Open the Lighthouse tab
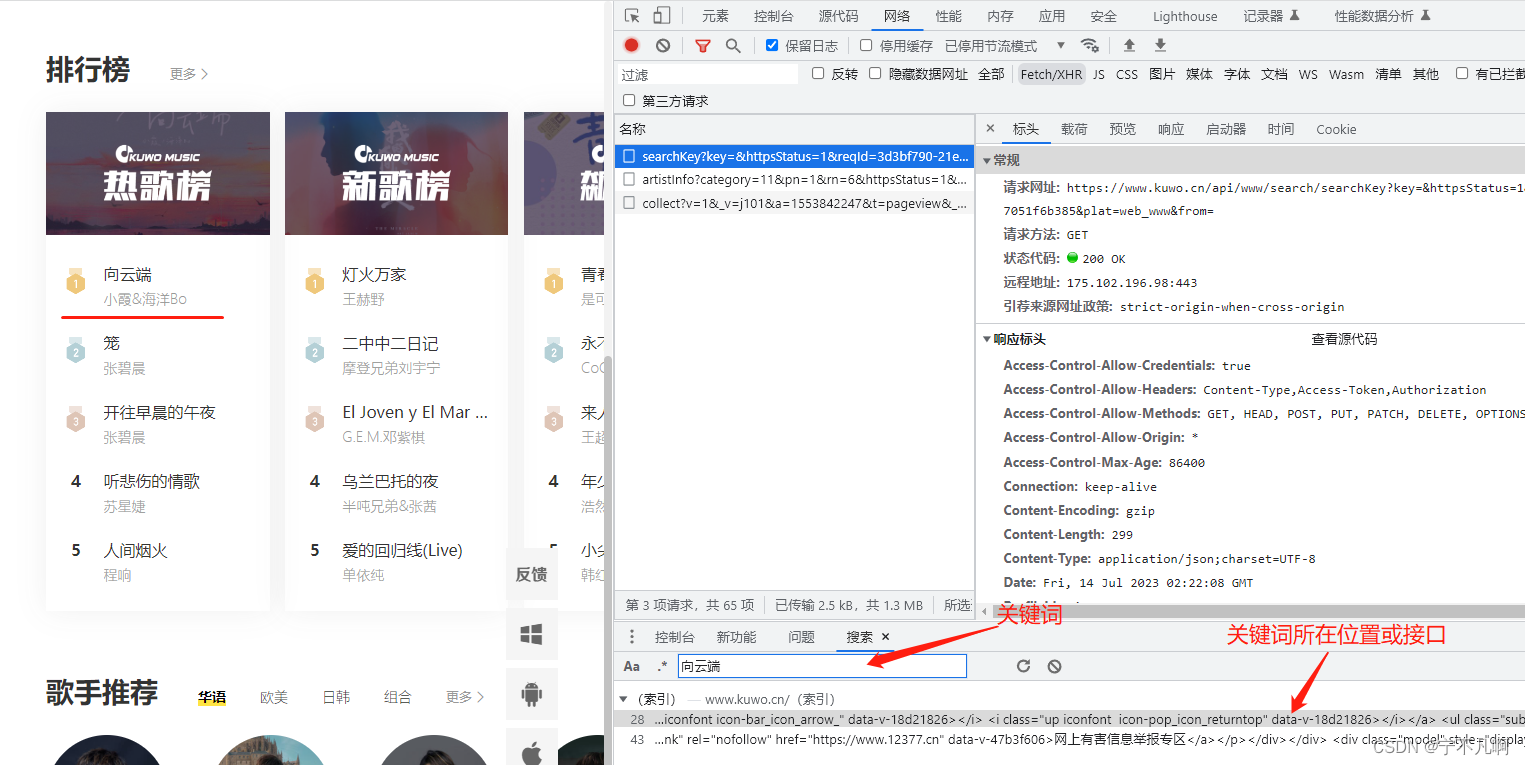 pos(1185,16)
